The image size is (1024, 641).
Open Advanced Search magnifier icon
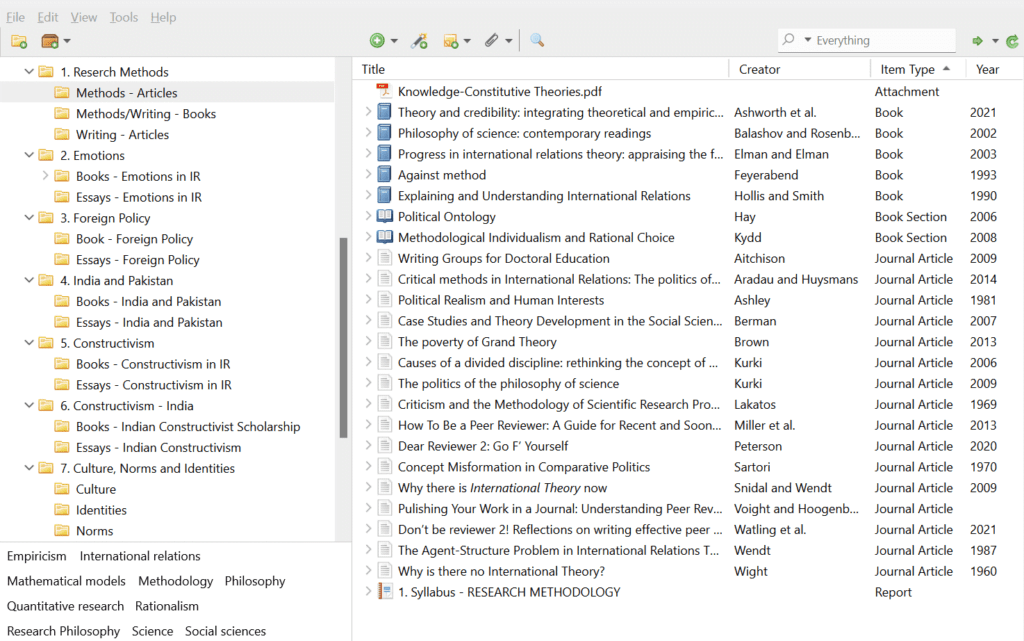coord(537,40)
